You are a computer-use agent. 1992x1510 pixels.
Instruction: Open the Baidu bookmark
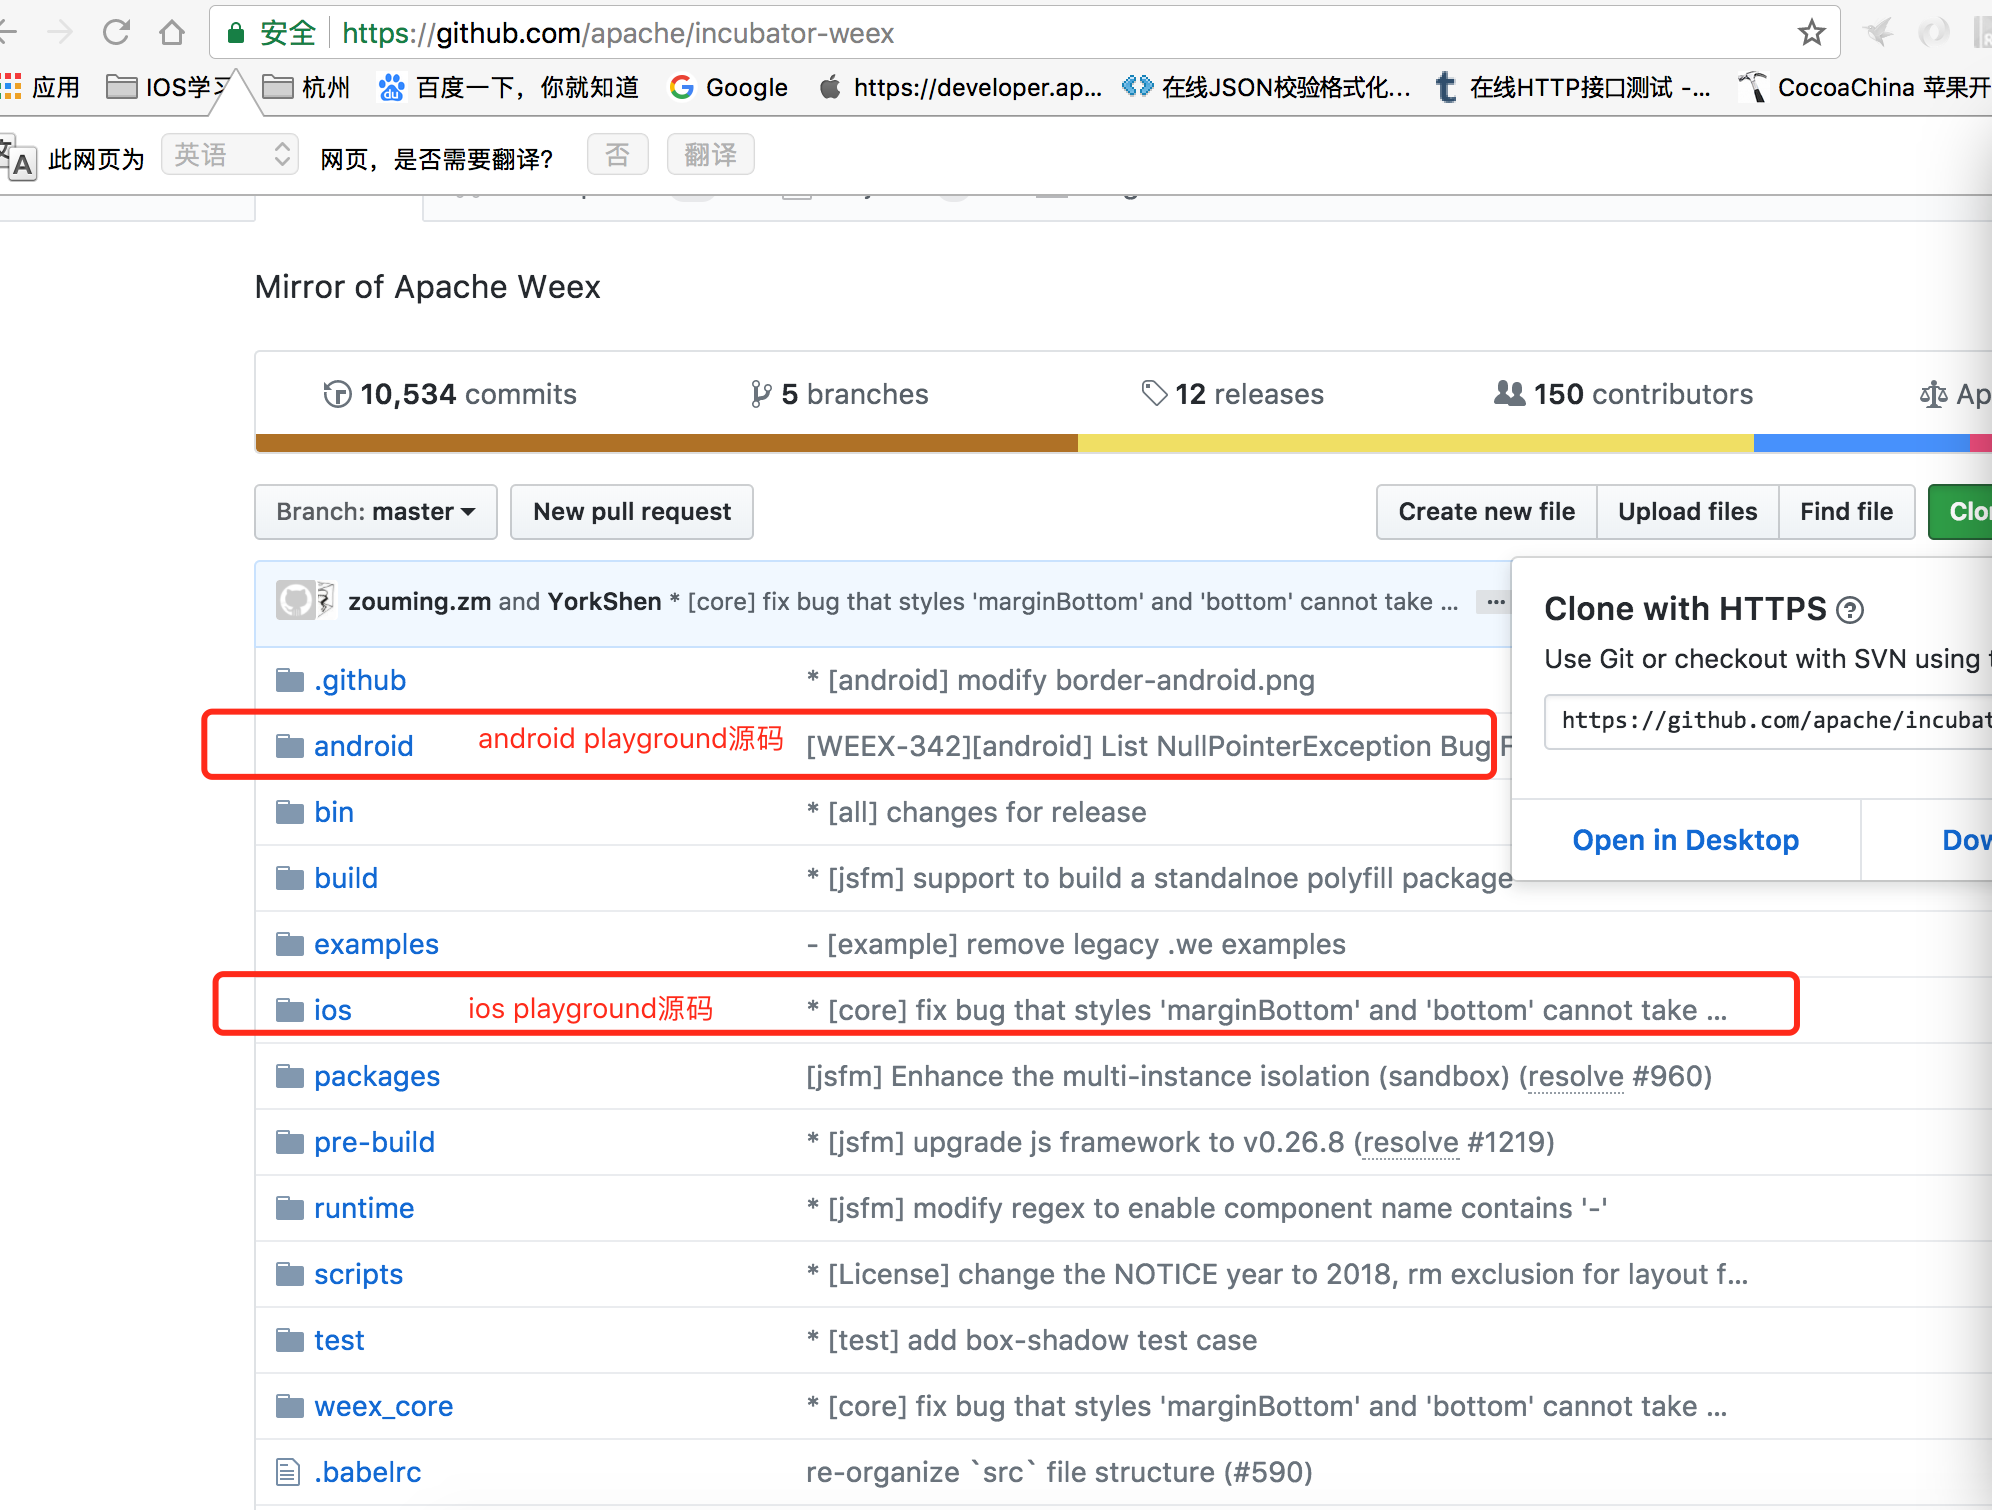click(509, 88)
